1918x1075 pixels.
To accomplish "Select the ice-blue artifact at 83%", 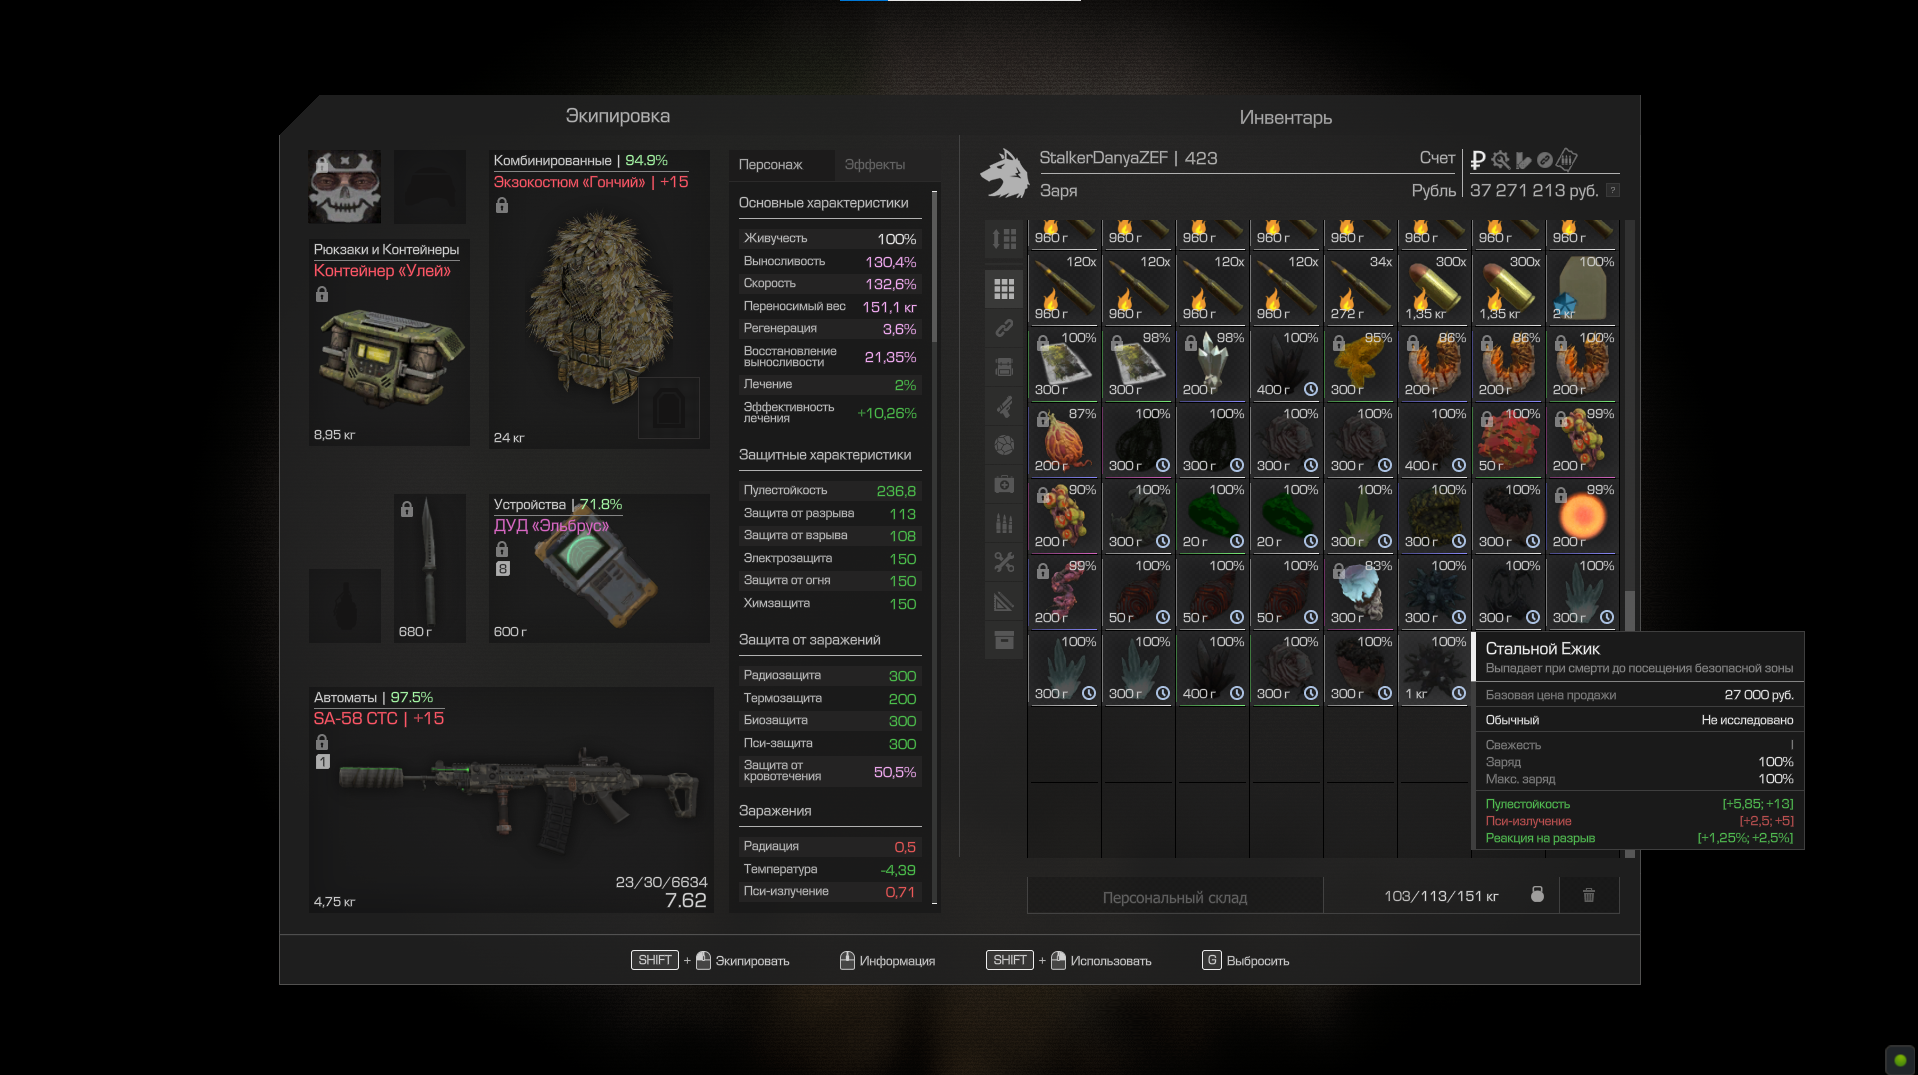I will pyautogui.click(x=1360, y=592).
